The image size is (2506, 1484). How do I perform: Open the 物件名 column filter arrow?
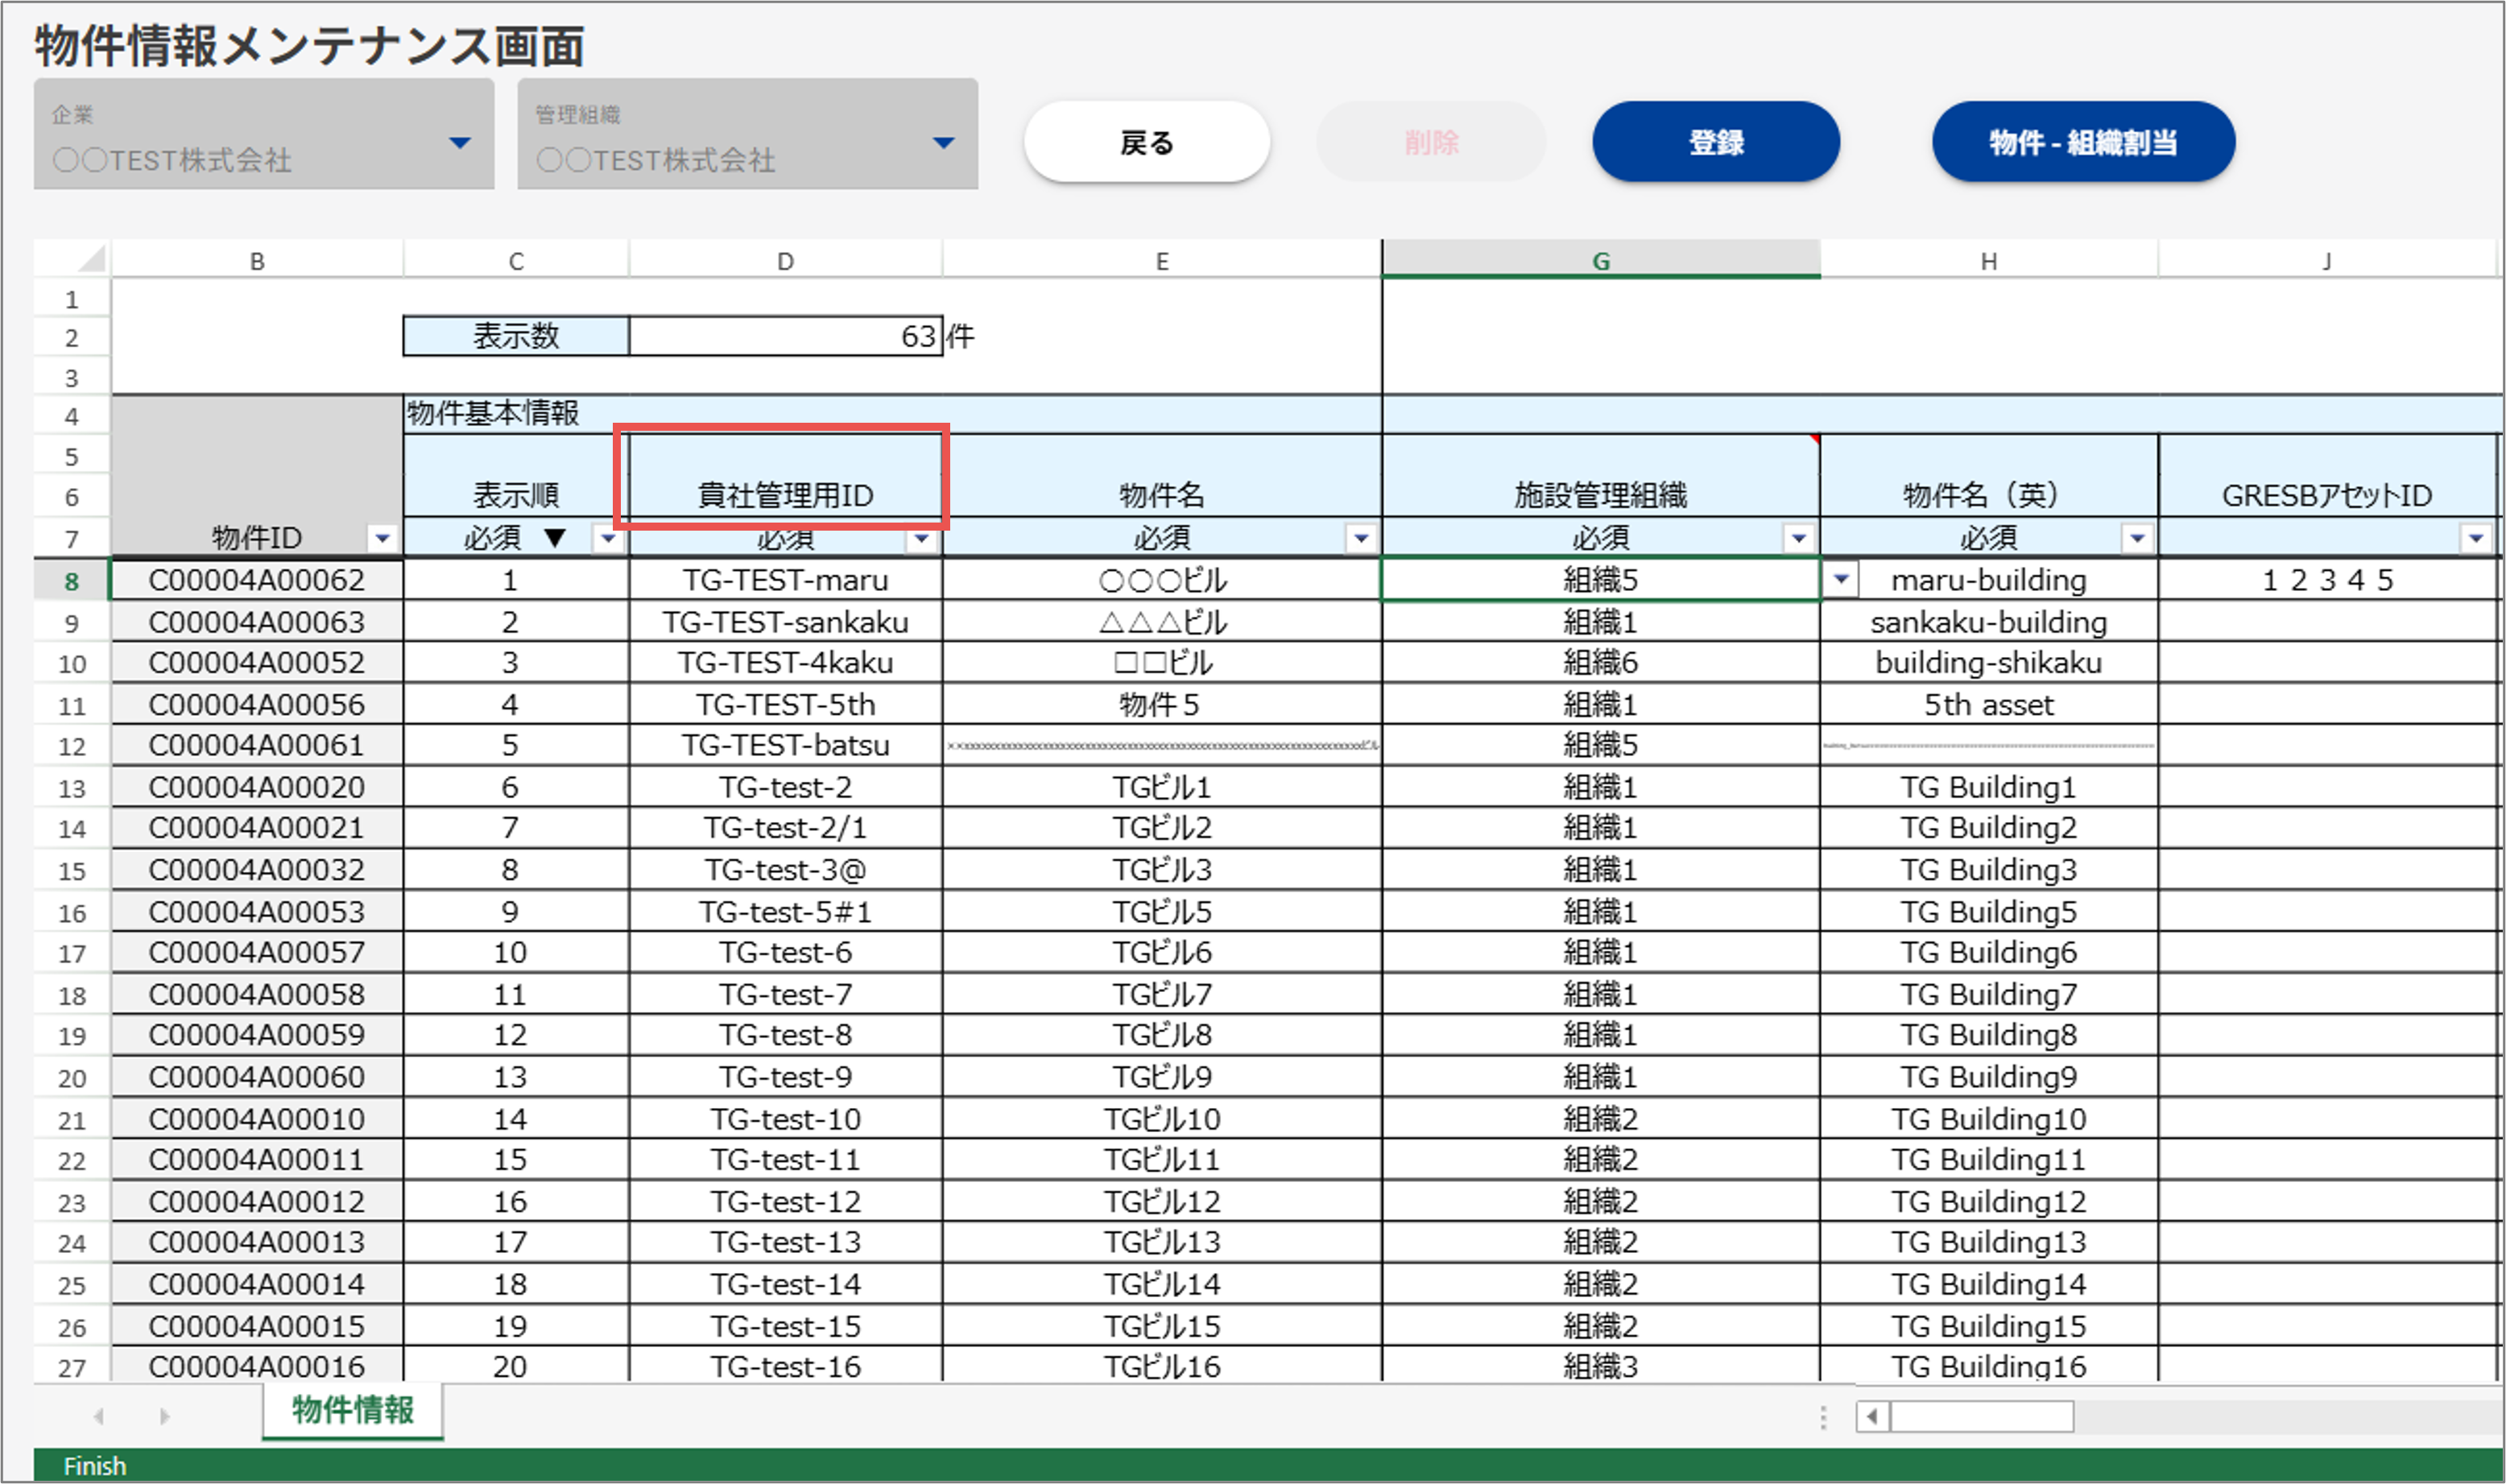[1360, 539]
